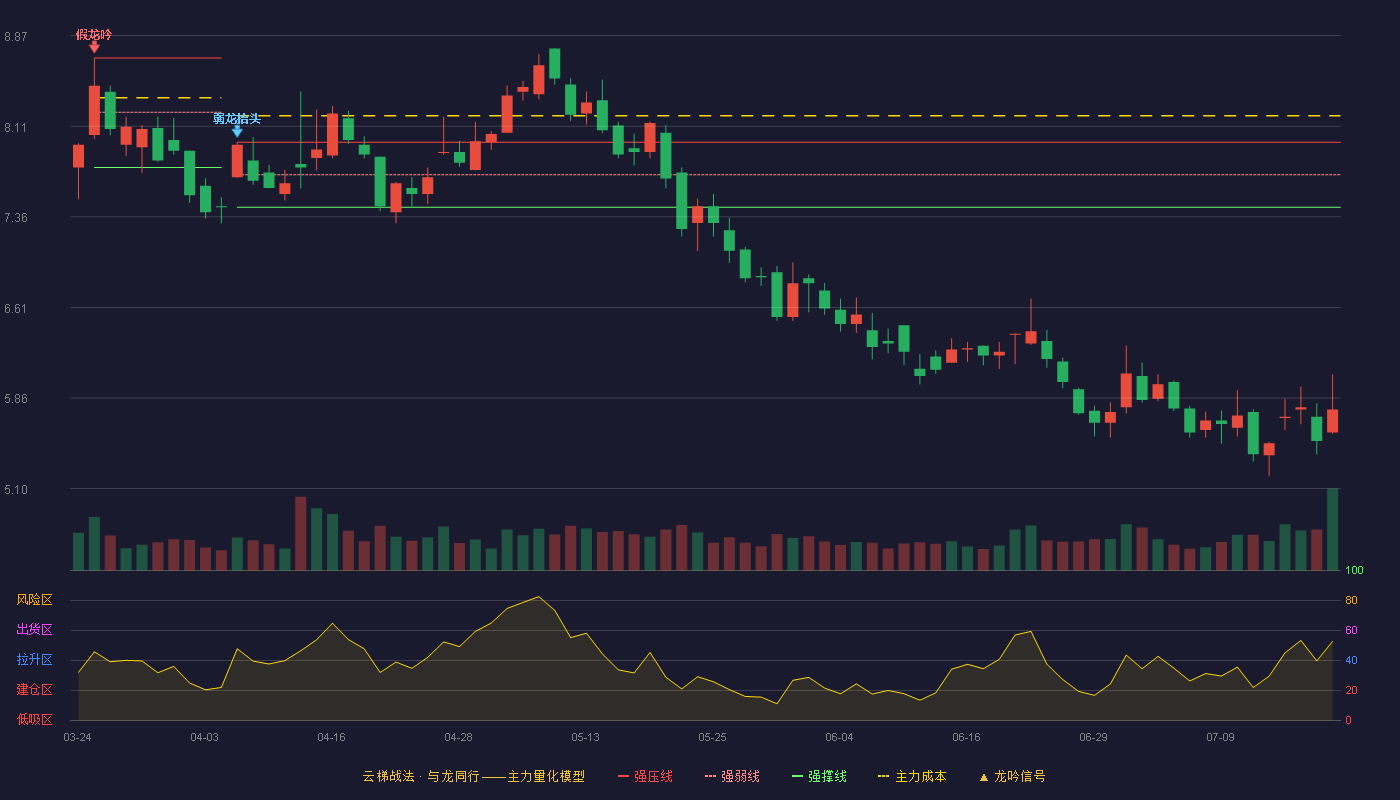This screenshot has width=1400, height=800.
Task: Click the blue arrow under 弱龙抬头
Action: coord(237,131)
